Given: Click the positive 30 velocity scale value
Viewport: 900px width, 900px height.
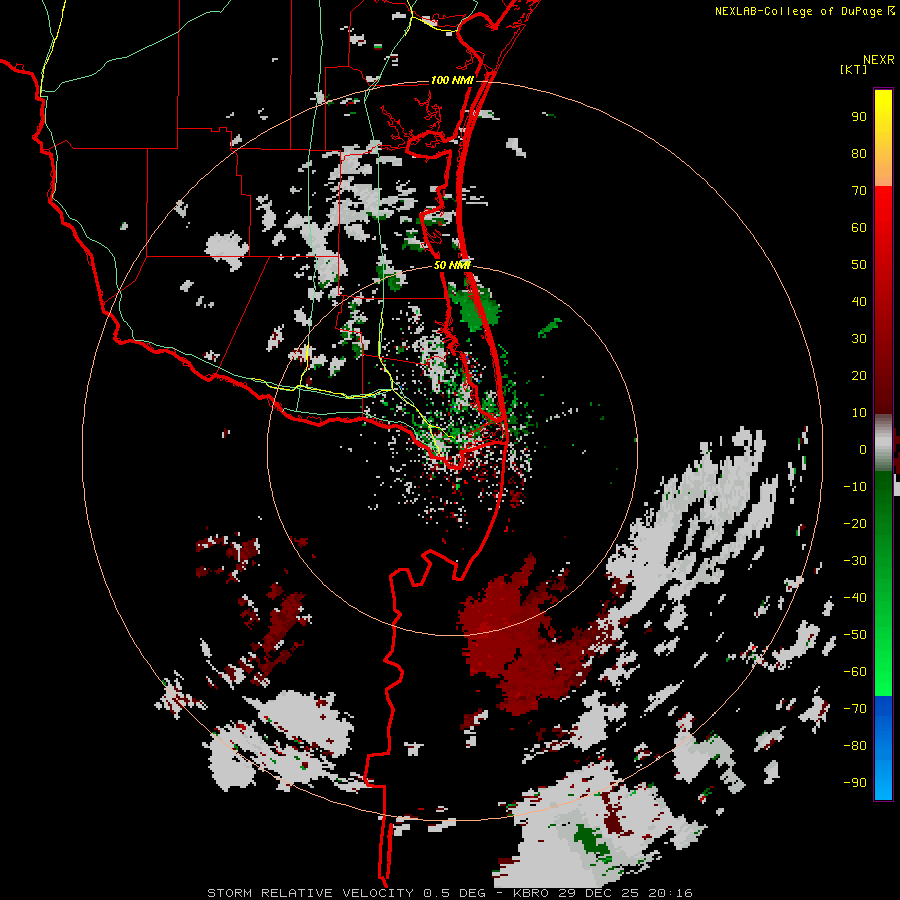Looking at the screenshot, I should coord(859,339).
